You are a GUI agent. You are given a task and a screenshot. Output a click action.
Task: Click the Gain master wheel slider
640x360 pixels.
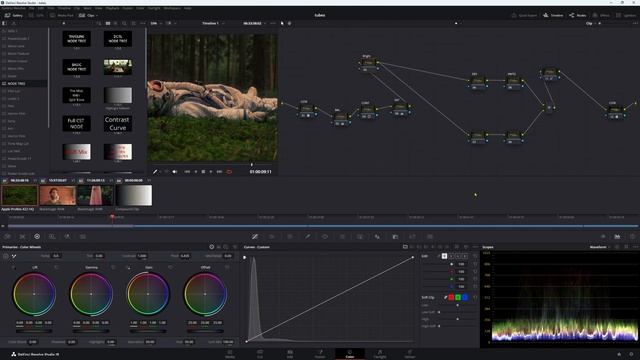pyautogui.click(x=148, y=331)
